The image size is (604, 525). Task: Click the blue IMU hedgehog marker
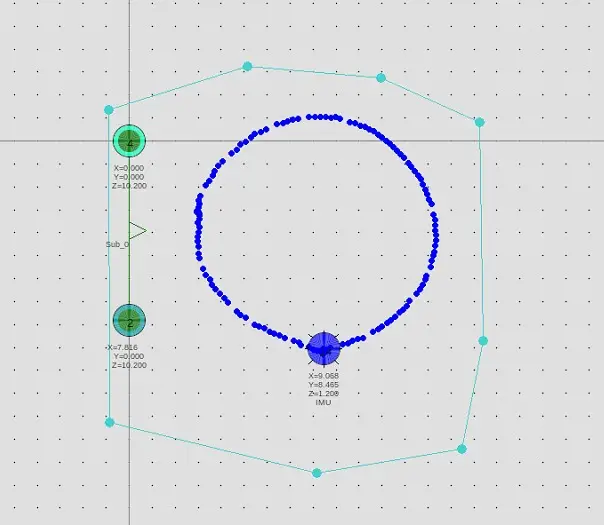[324, 349]
